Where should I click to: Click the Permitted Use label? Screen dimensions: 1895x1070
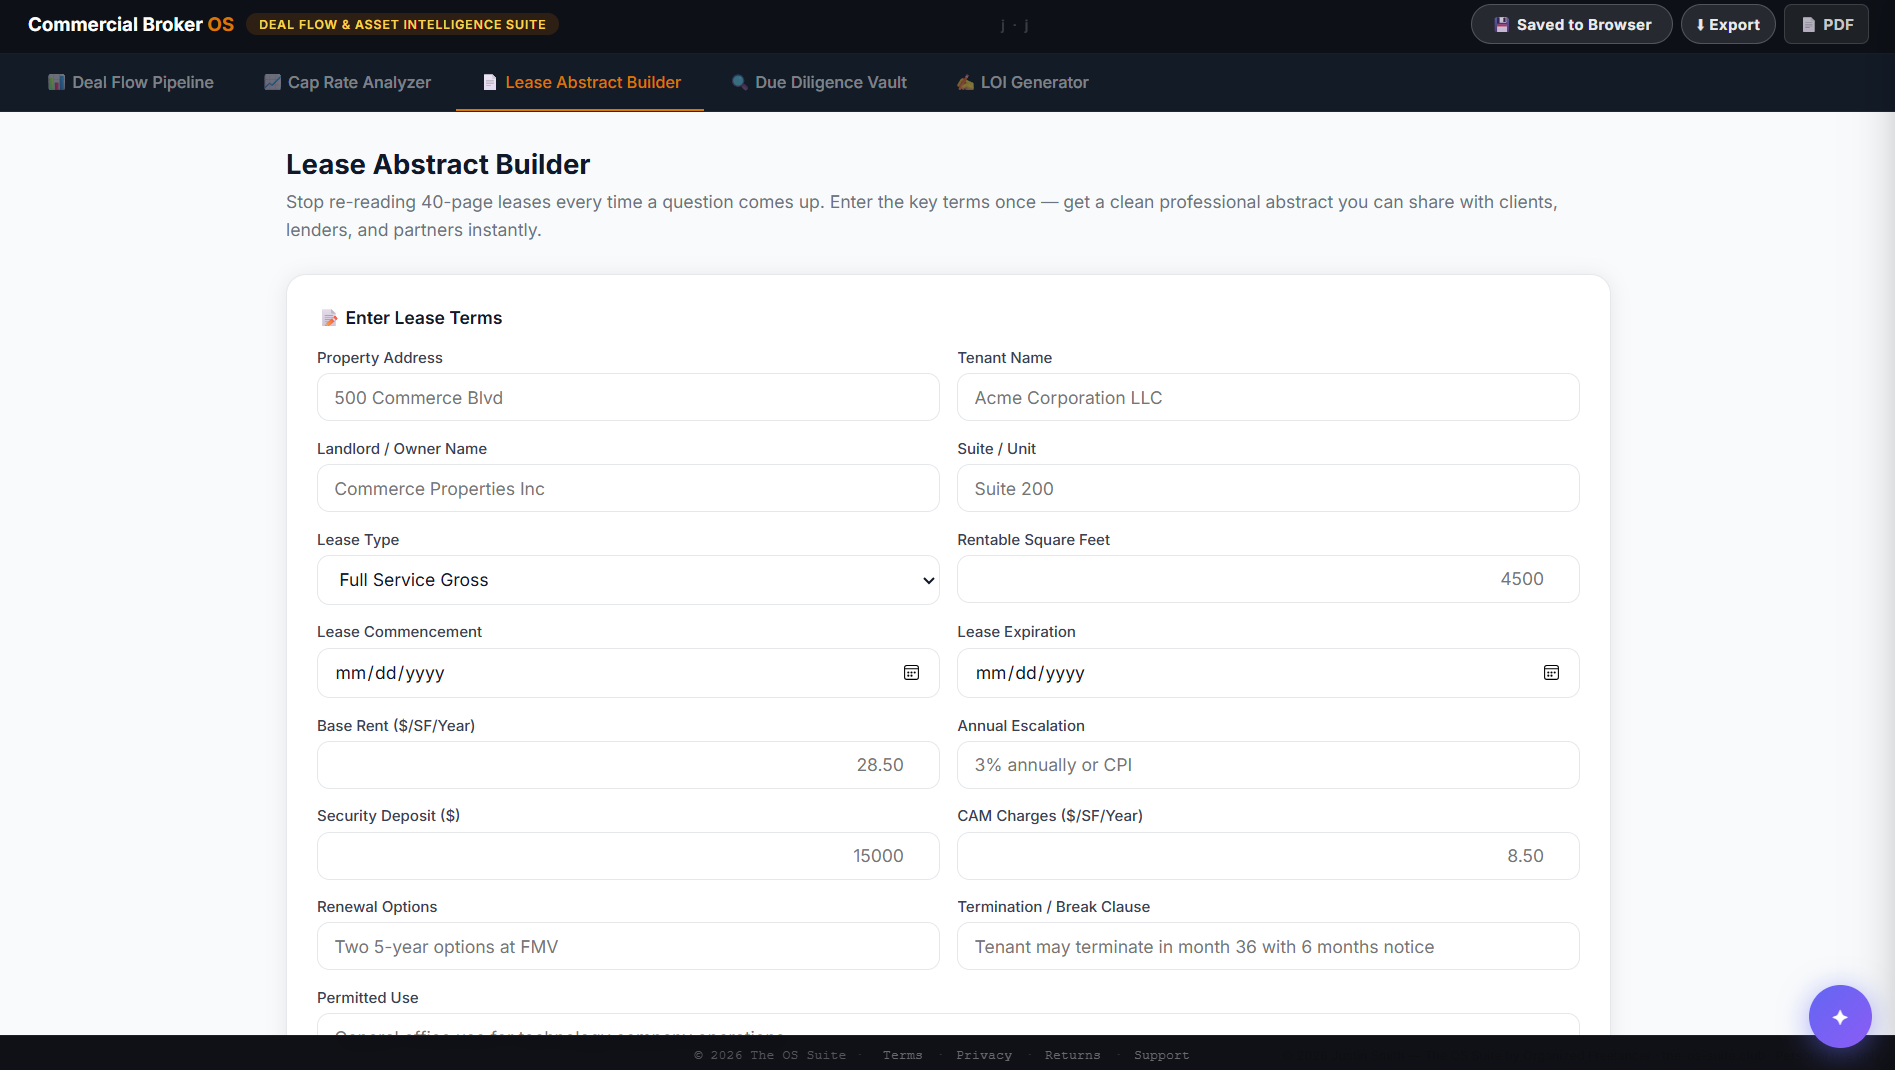368,998
